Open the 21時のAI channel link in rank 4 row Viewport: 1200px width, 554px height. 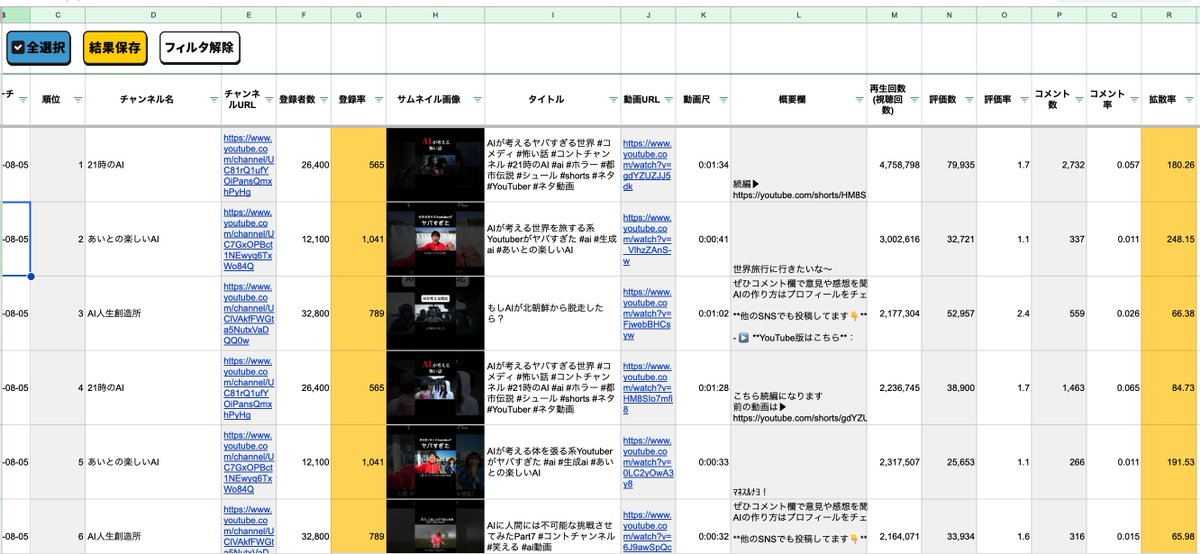point(247,387)
